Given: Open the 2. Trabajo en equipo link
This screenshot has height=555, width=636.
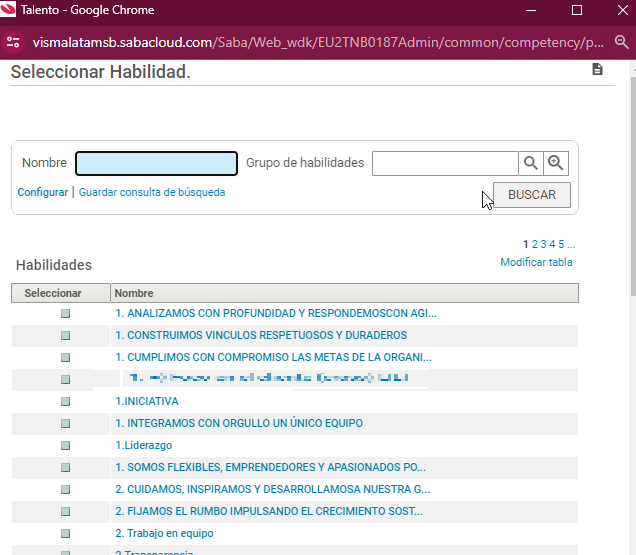Looking at the screenshot, I should click(x=164, y=533).
